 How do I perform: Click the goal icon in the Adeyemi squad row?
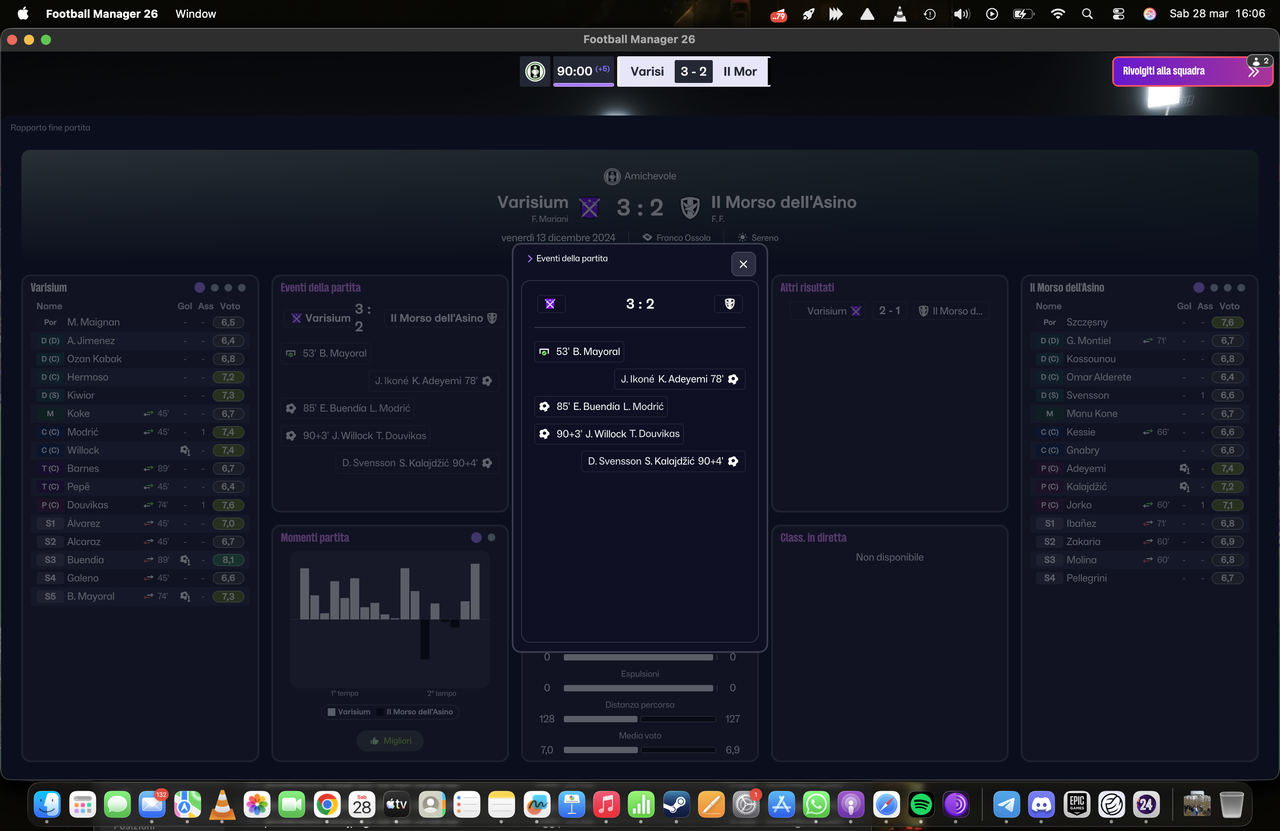pos(1184,469)
